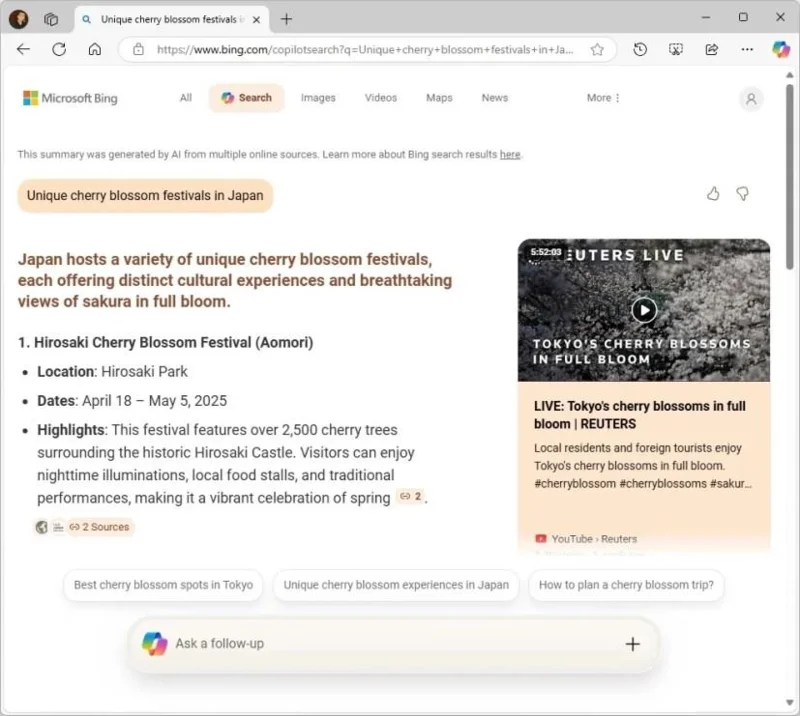The width and height of the screenshot is (800, 716).
Task: Switch to Maps tab
Action: pos(439,97)
